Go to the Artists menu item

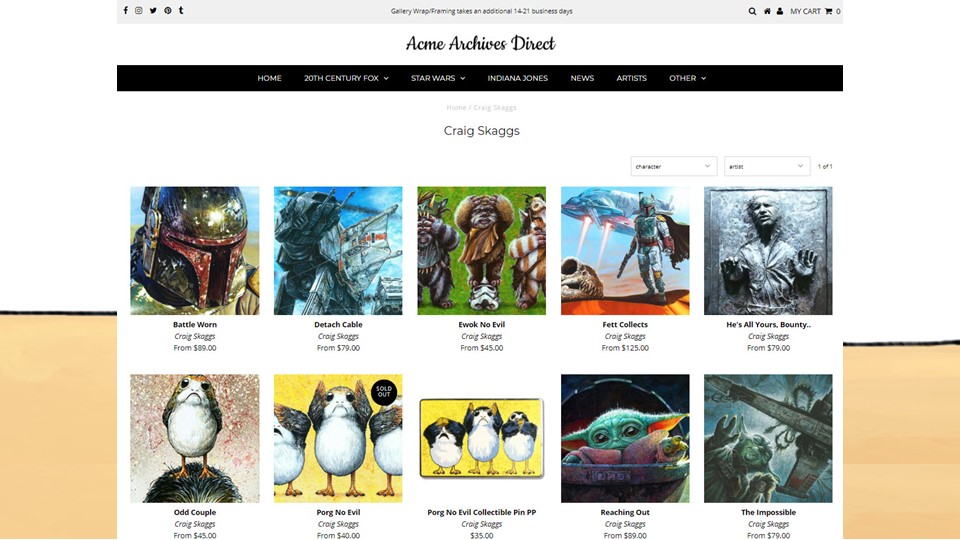pyautogui.click(x=631, y=78)
